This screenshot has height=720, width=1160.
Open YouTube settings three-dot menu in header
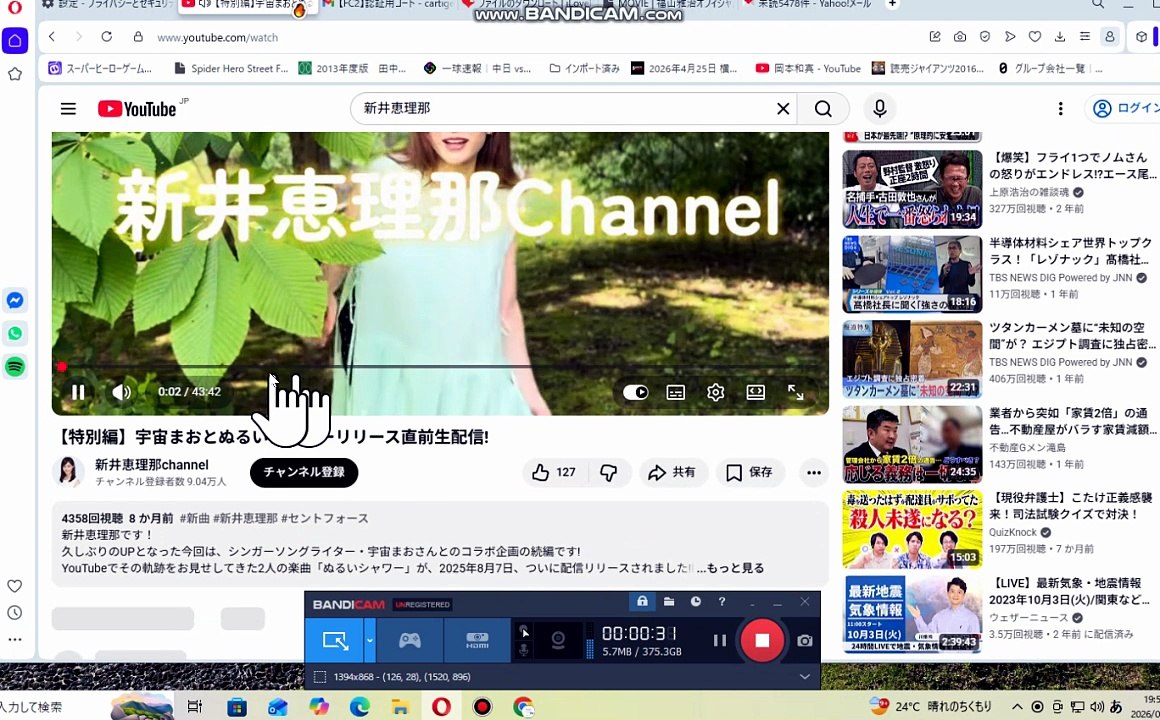tap(1060, 109)
